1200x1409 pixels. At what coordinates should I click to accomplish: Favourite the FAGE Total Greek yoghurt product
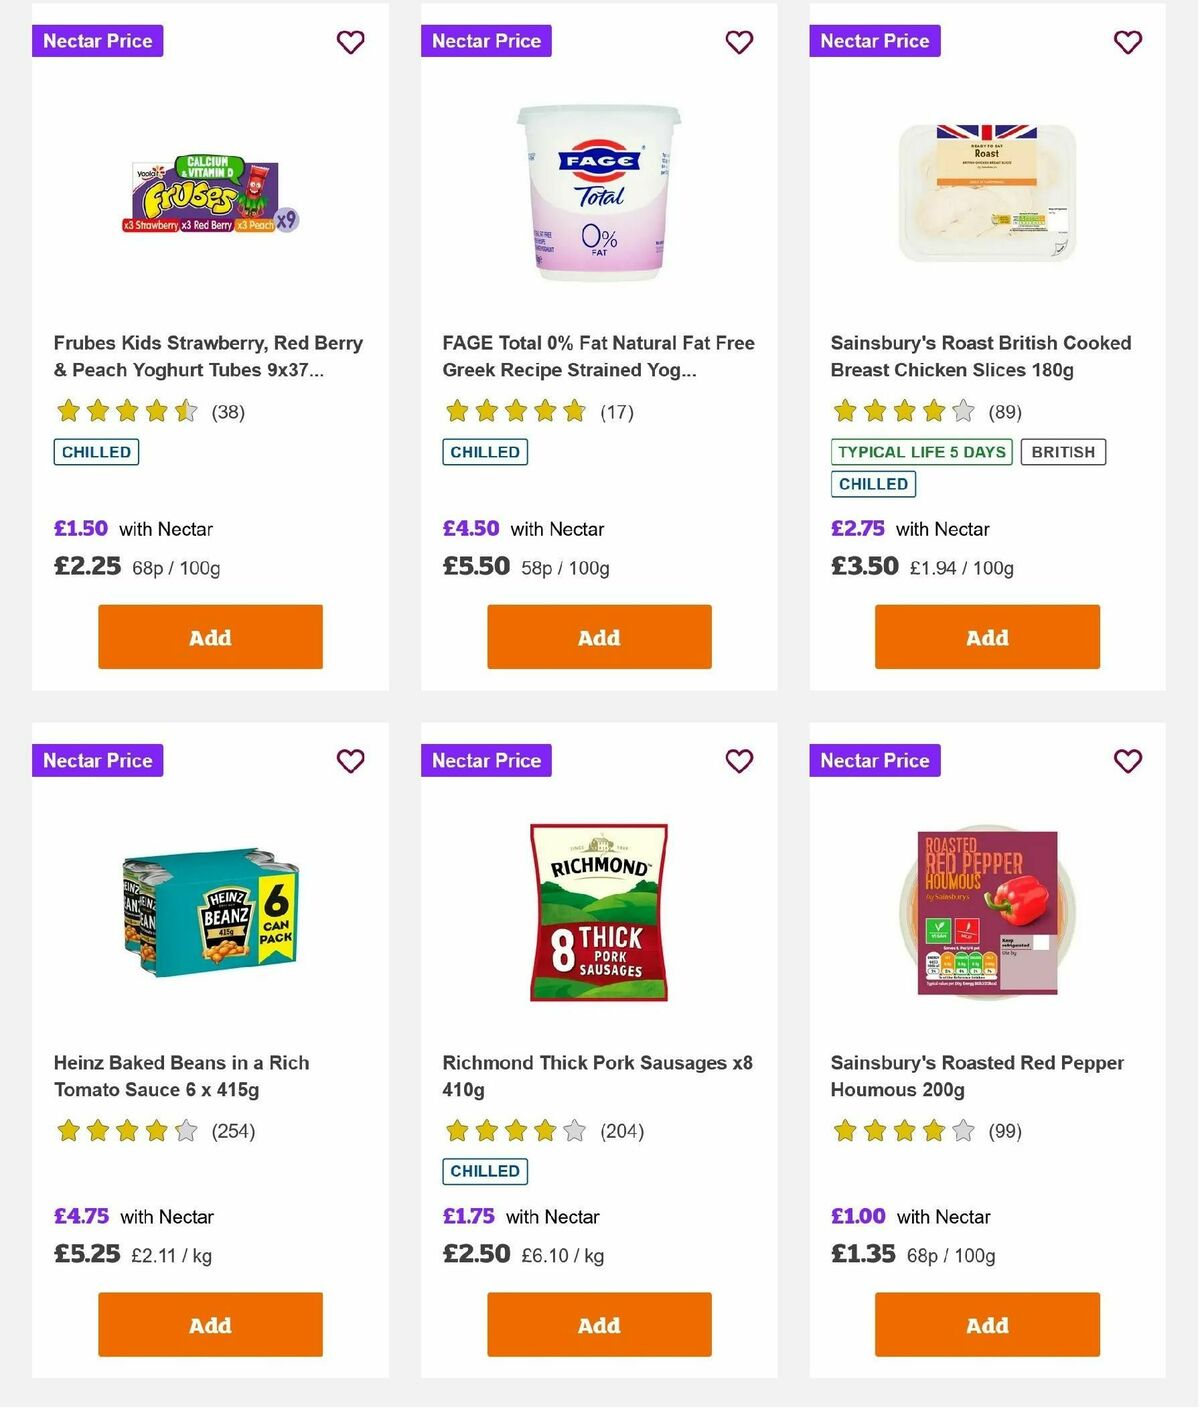click(739, 42)
